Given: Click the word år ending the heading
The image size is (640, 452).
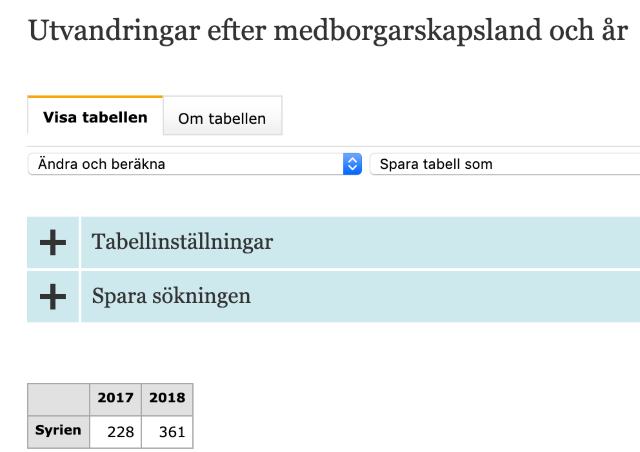Looking at the screenshot, I should (x=611, y=31).
